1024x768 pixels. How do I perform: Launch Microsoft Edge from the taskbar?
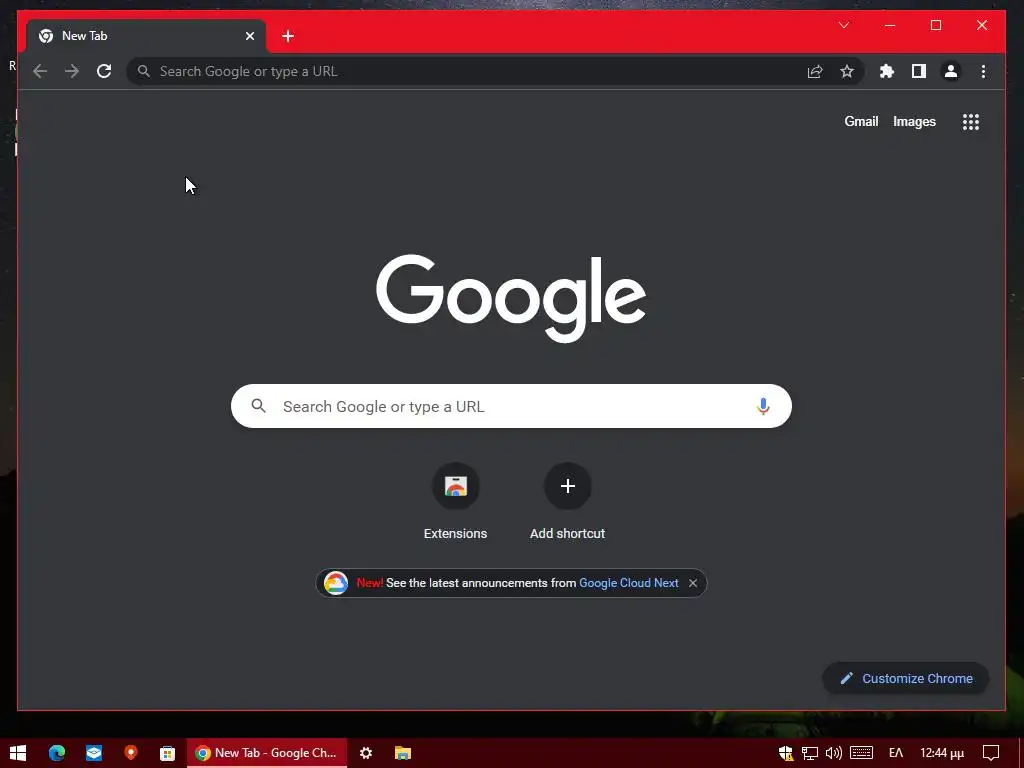(x=57, y=753)
